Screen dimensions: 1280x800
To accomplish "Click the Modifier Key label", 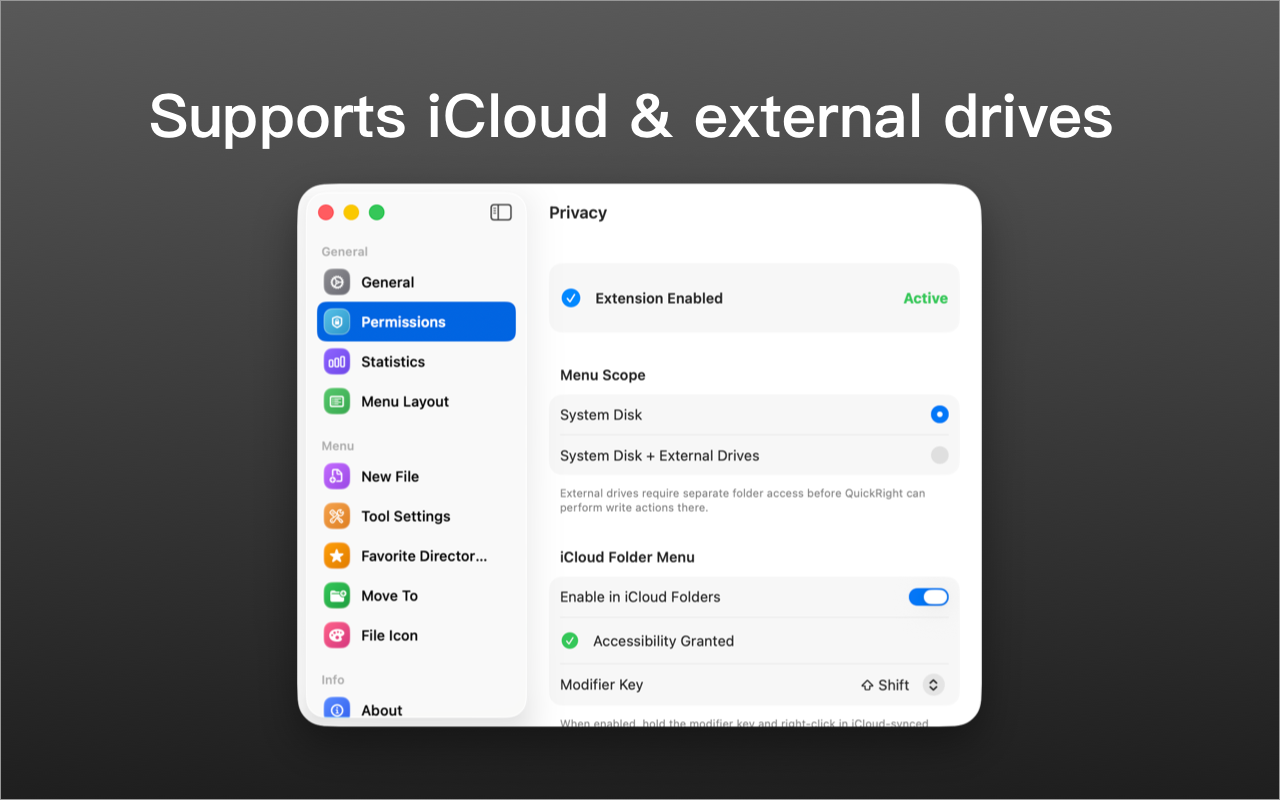I will [x=601, y=685].
